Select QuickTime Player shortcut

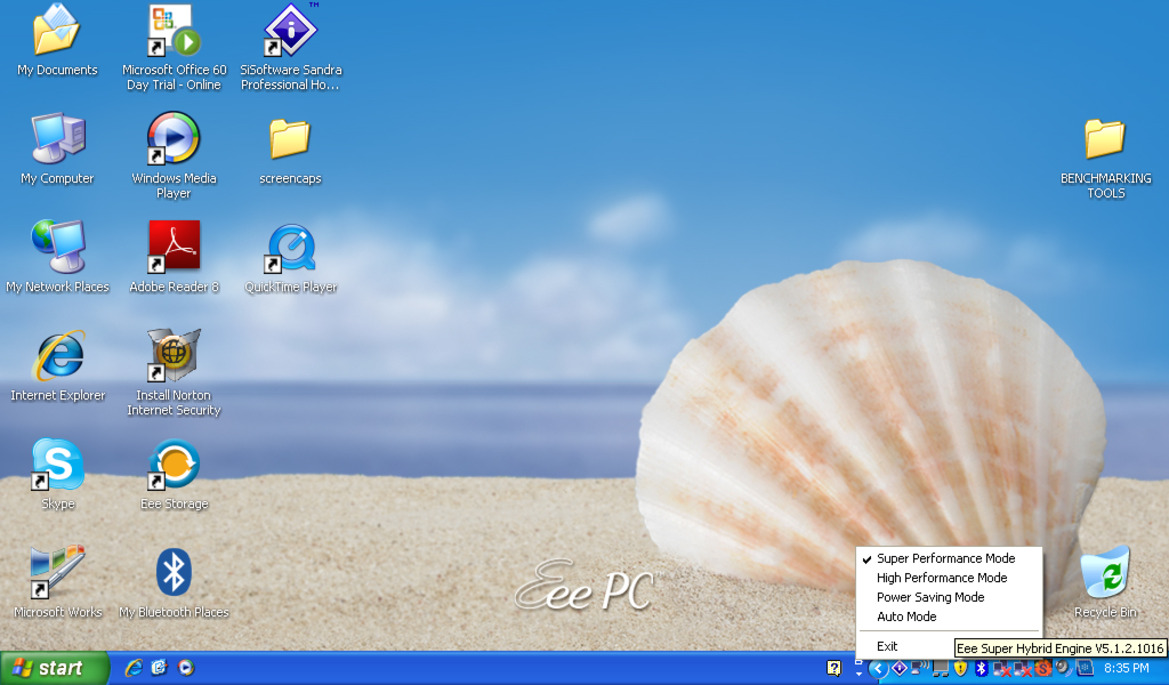click(291, 259)
